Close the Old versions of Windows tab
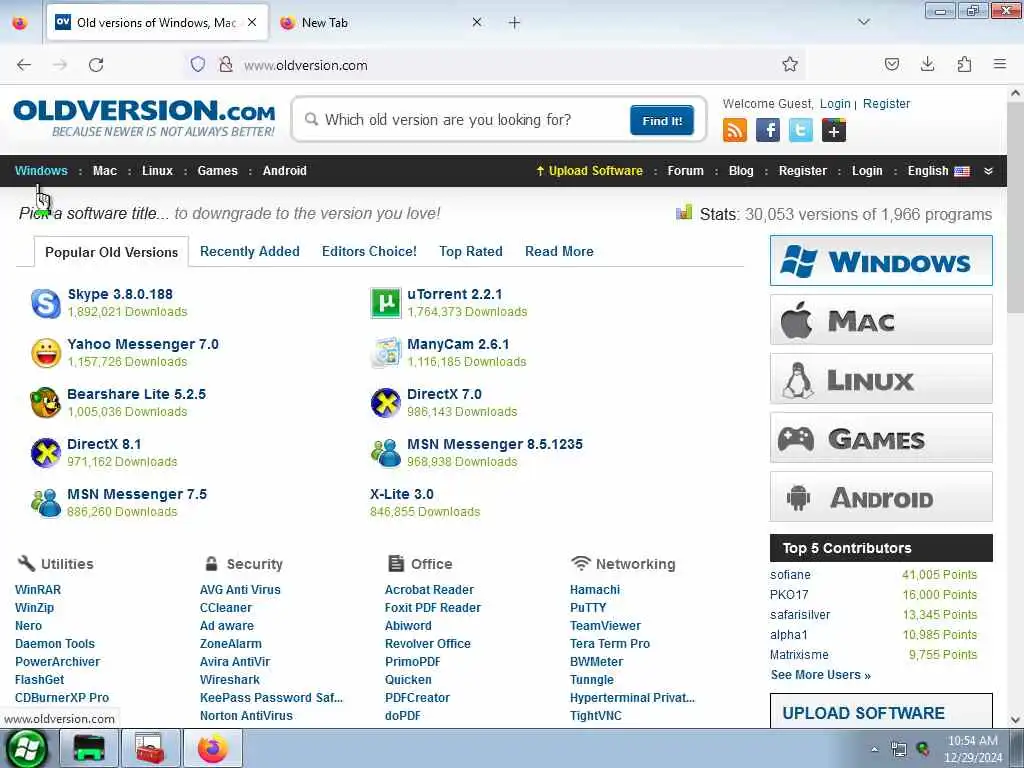Viewport: 1024px width, 768px height. pyautogui.click(x=252, y=22)
